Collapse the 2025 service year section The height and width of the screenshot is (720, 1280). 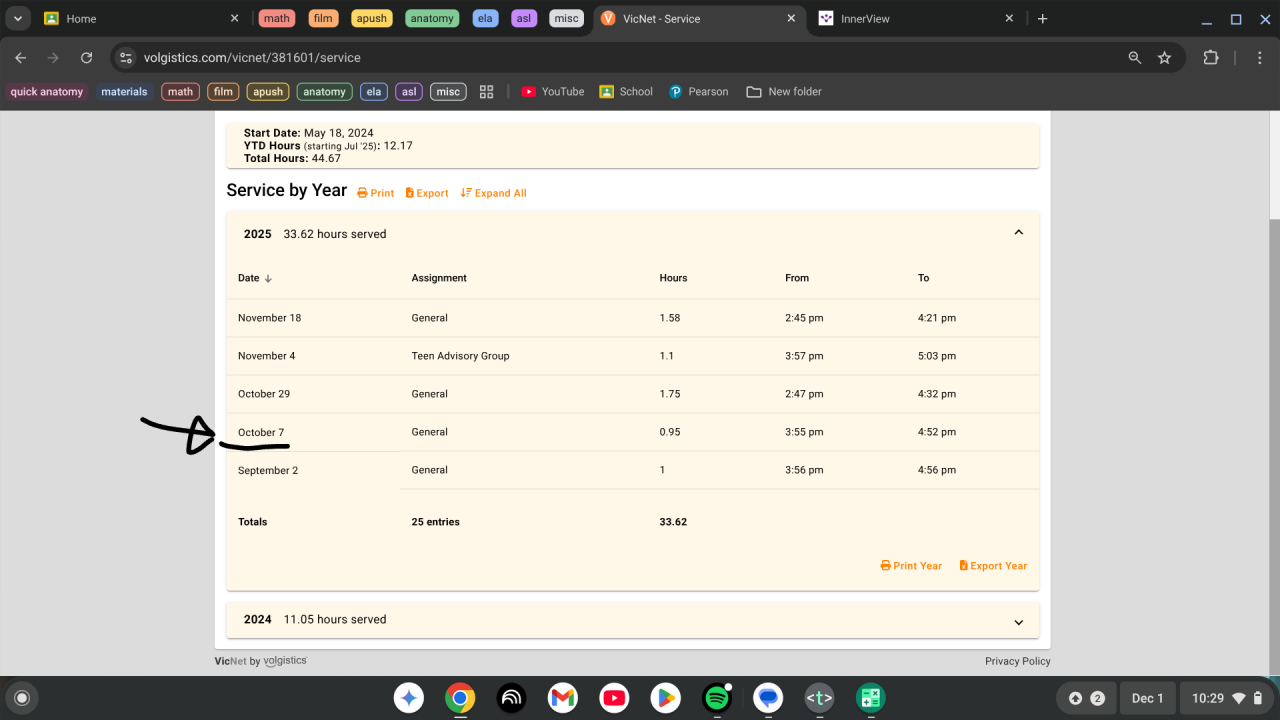click(x=1018, y=233)
